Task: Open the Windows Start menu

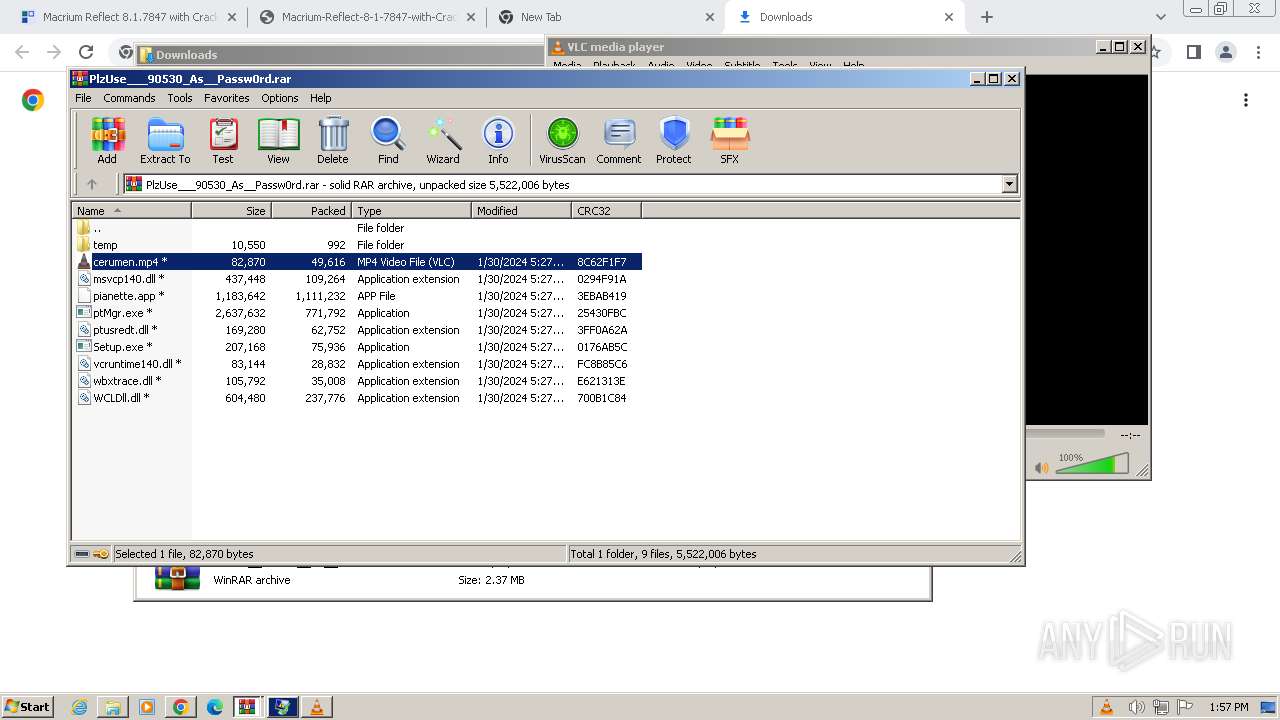Action: coord(27,706)
